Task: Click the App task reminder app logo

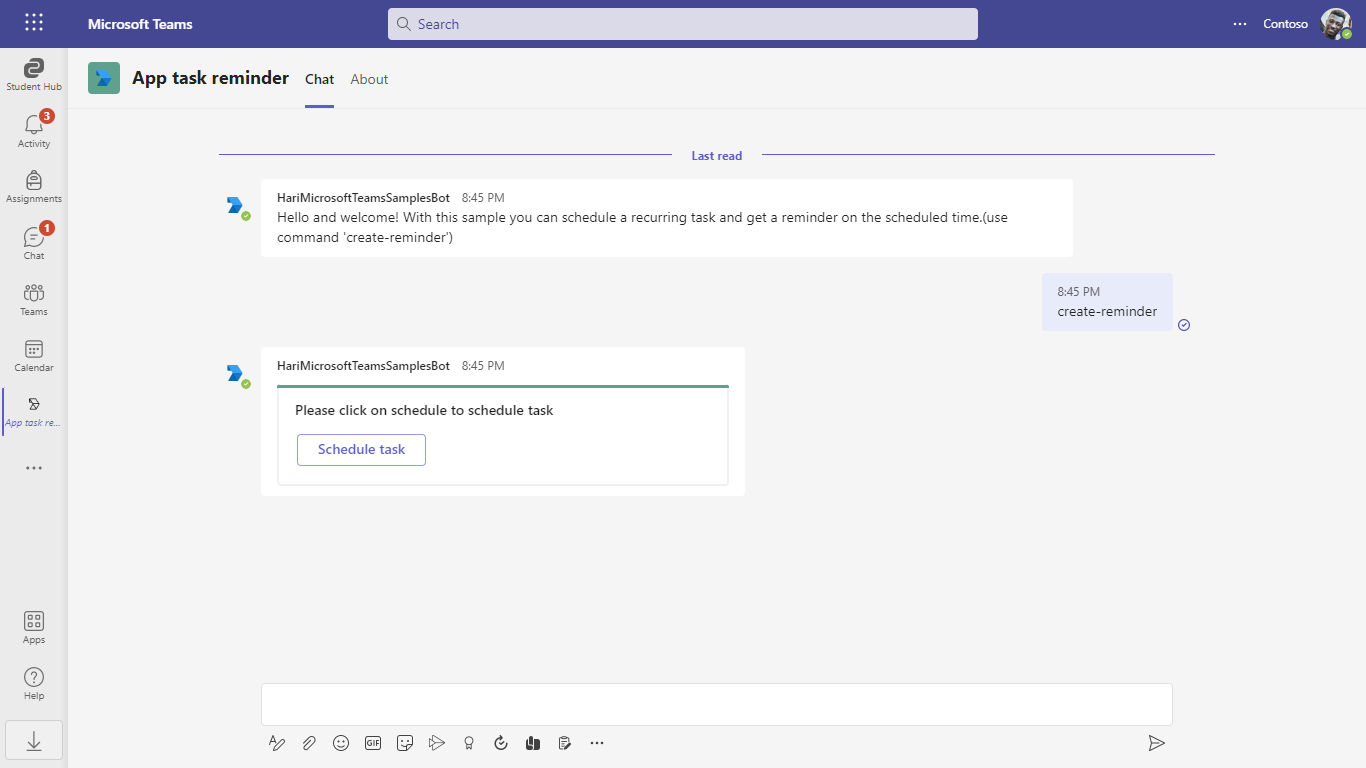Action: 104,78
